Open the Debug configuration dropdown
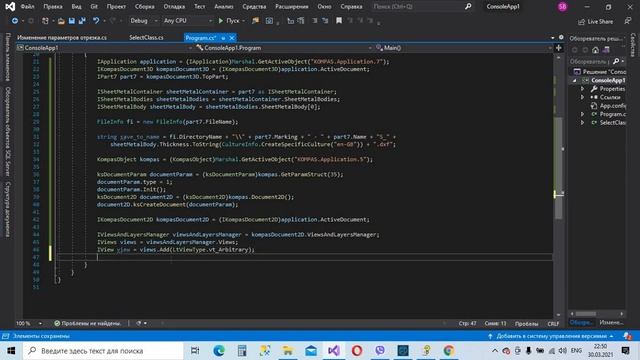Image resolution: width=640 pixels, height=360 pixels. pos(144,20)
